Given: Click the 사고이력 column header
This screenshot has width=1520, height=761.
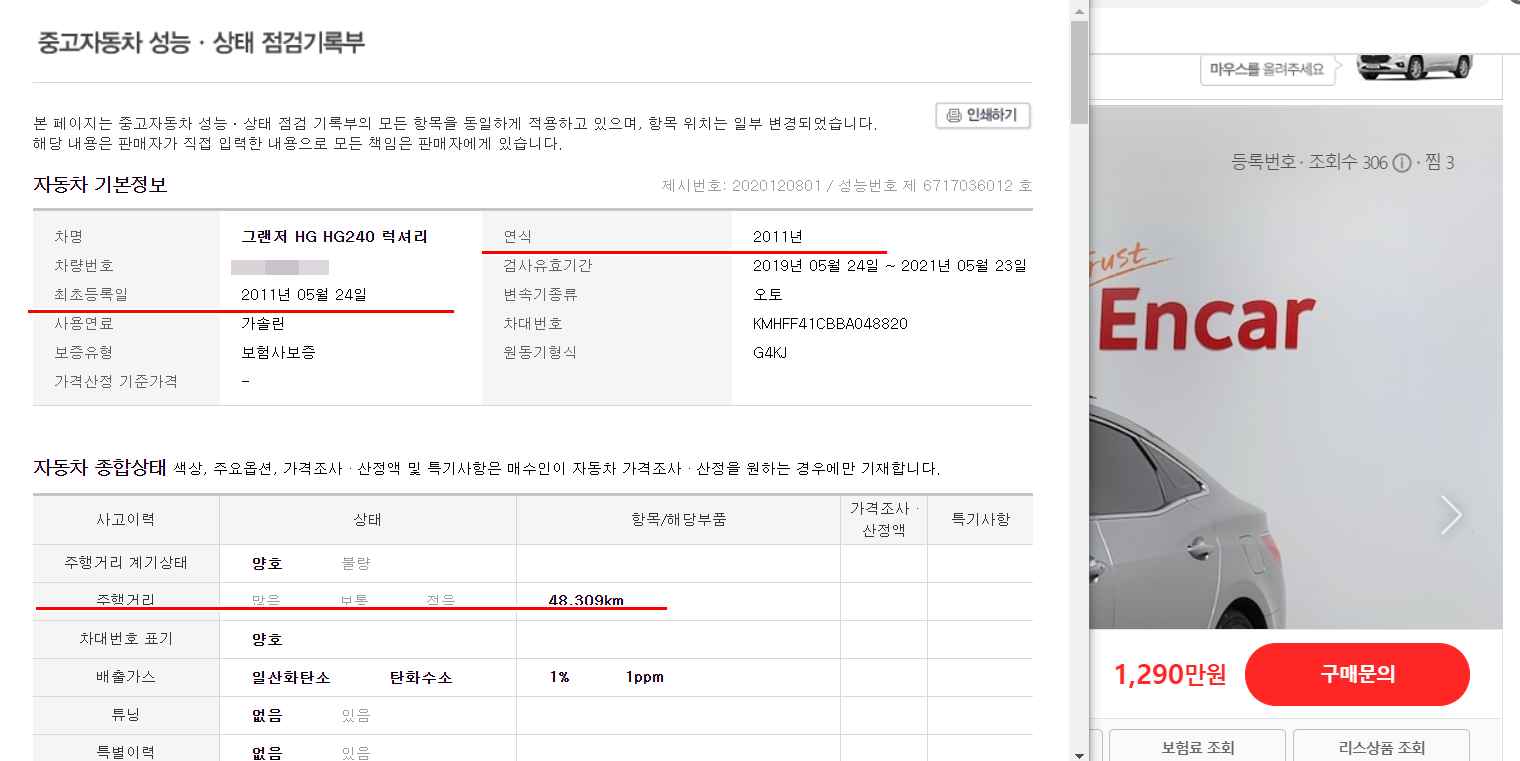Looking at the screenshot, I should click(126, 520).
